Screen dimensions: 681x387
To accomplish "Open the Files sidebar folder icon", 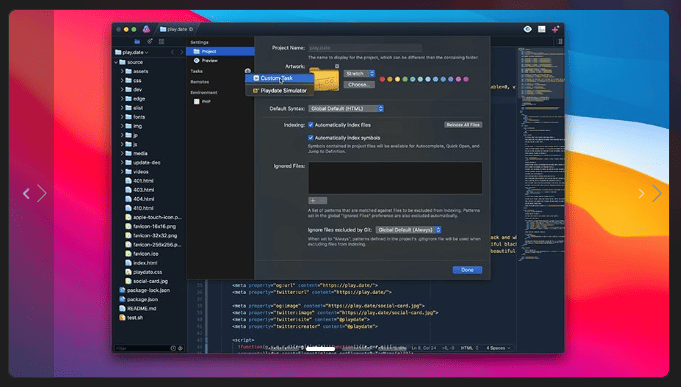I will tap(137, 42).
